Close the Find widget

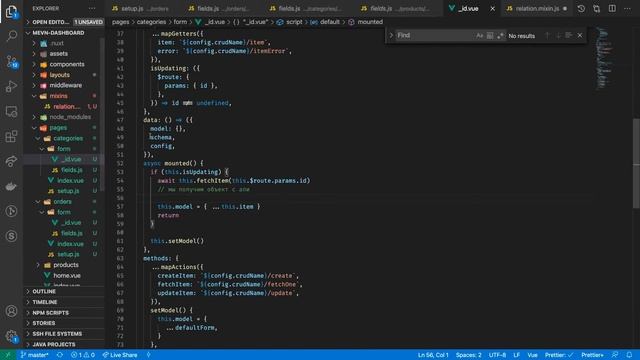580,36
